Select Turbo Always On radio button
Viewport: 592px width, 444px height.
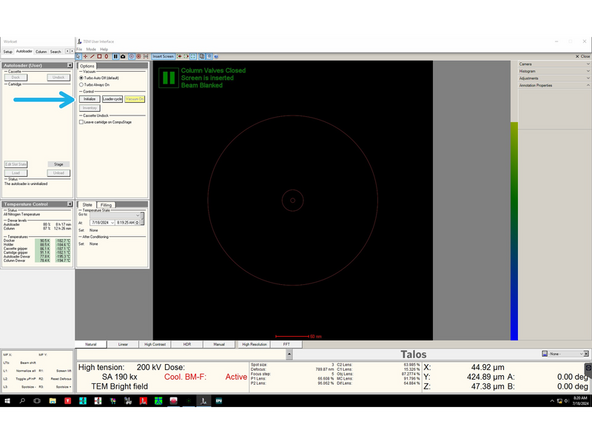point(81,85)
